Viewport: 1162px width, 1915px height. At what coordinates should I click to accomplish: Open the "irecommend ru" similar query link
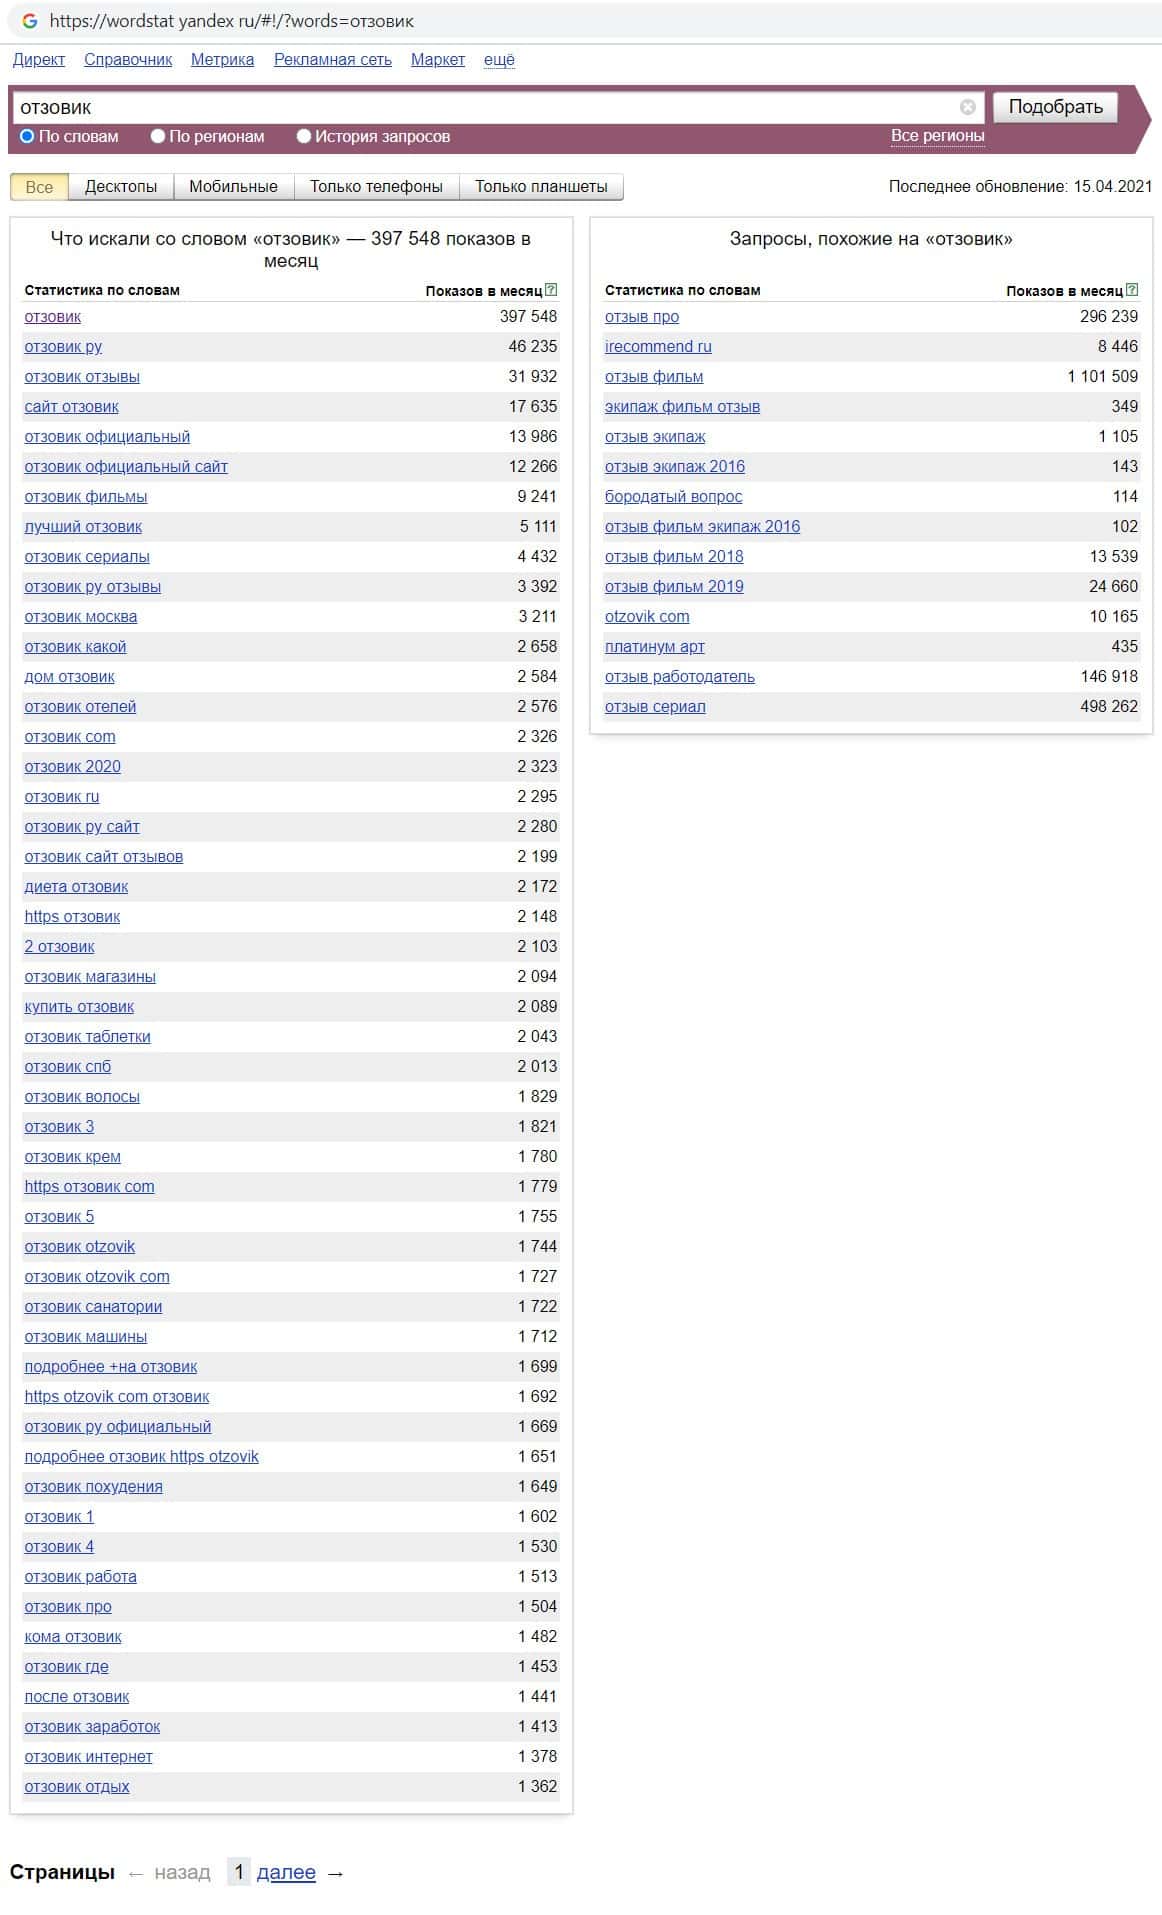658,346
